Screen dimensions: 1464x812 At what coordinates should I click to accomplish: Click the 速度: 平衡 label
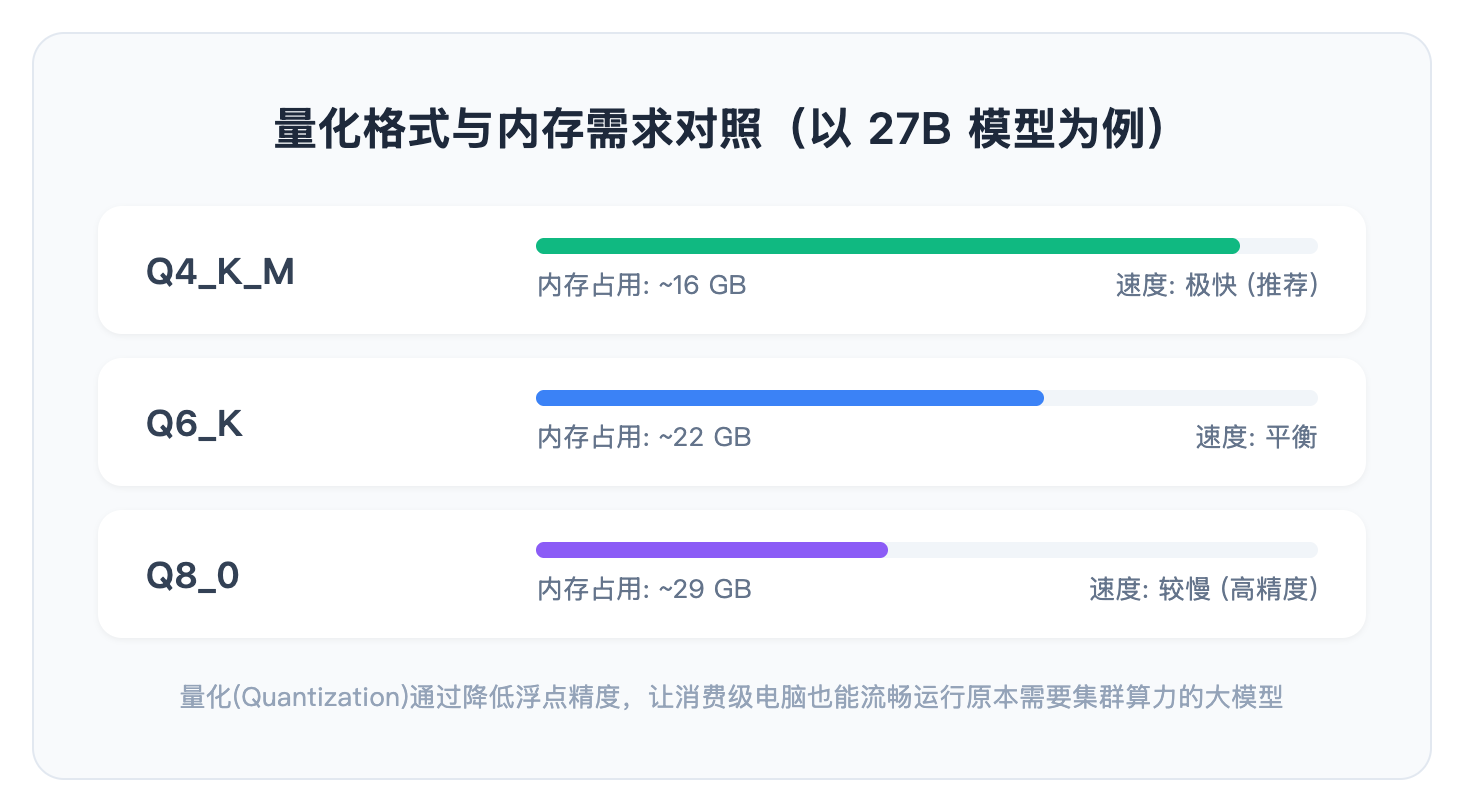pos(1257,438)
